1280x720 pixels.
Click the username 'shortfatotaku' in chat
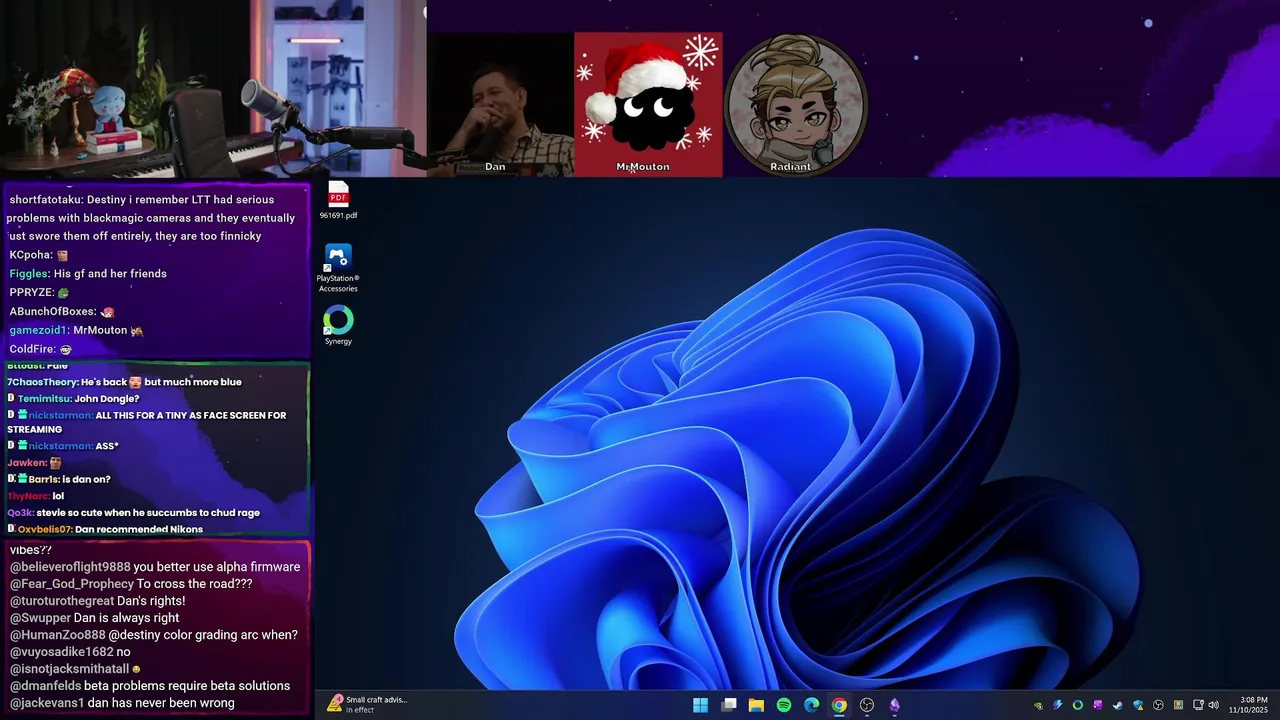click(45, 199)
